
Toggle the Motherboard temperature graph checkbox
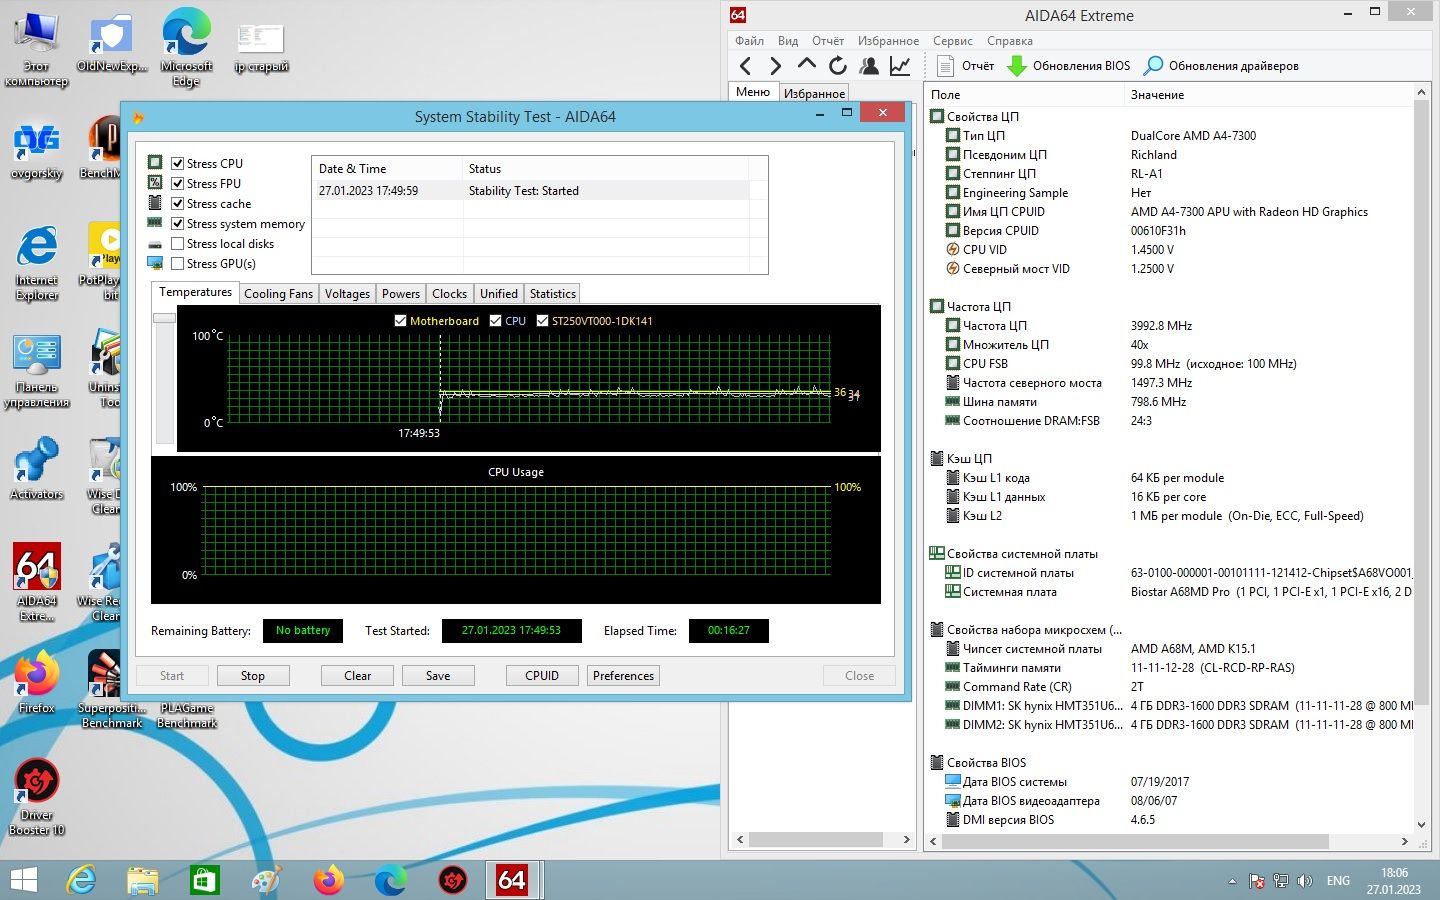(x=400, y=321)
